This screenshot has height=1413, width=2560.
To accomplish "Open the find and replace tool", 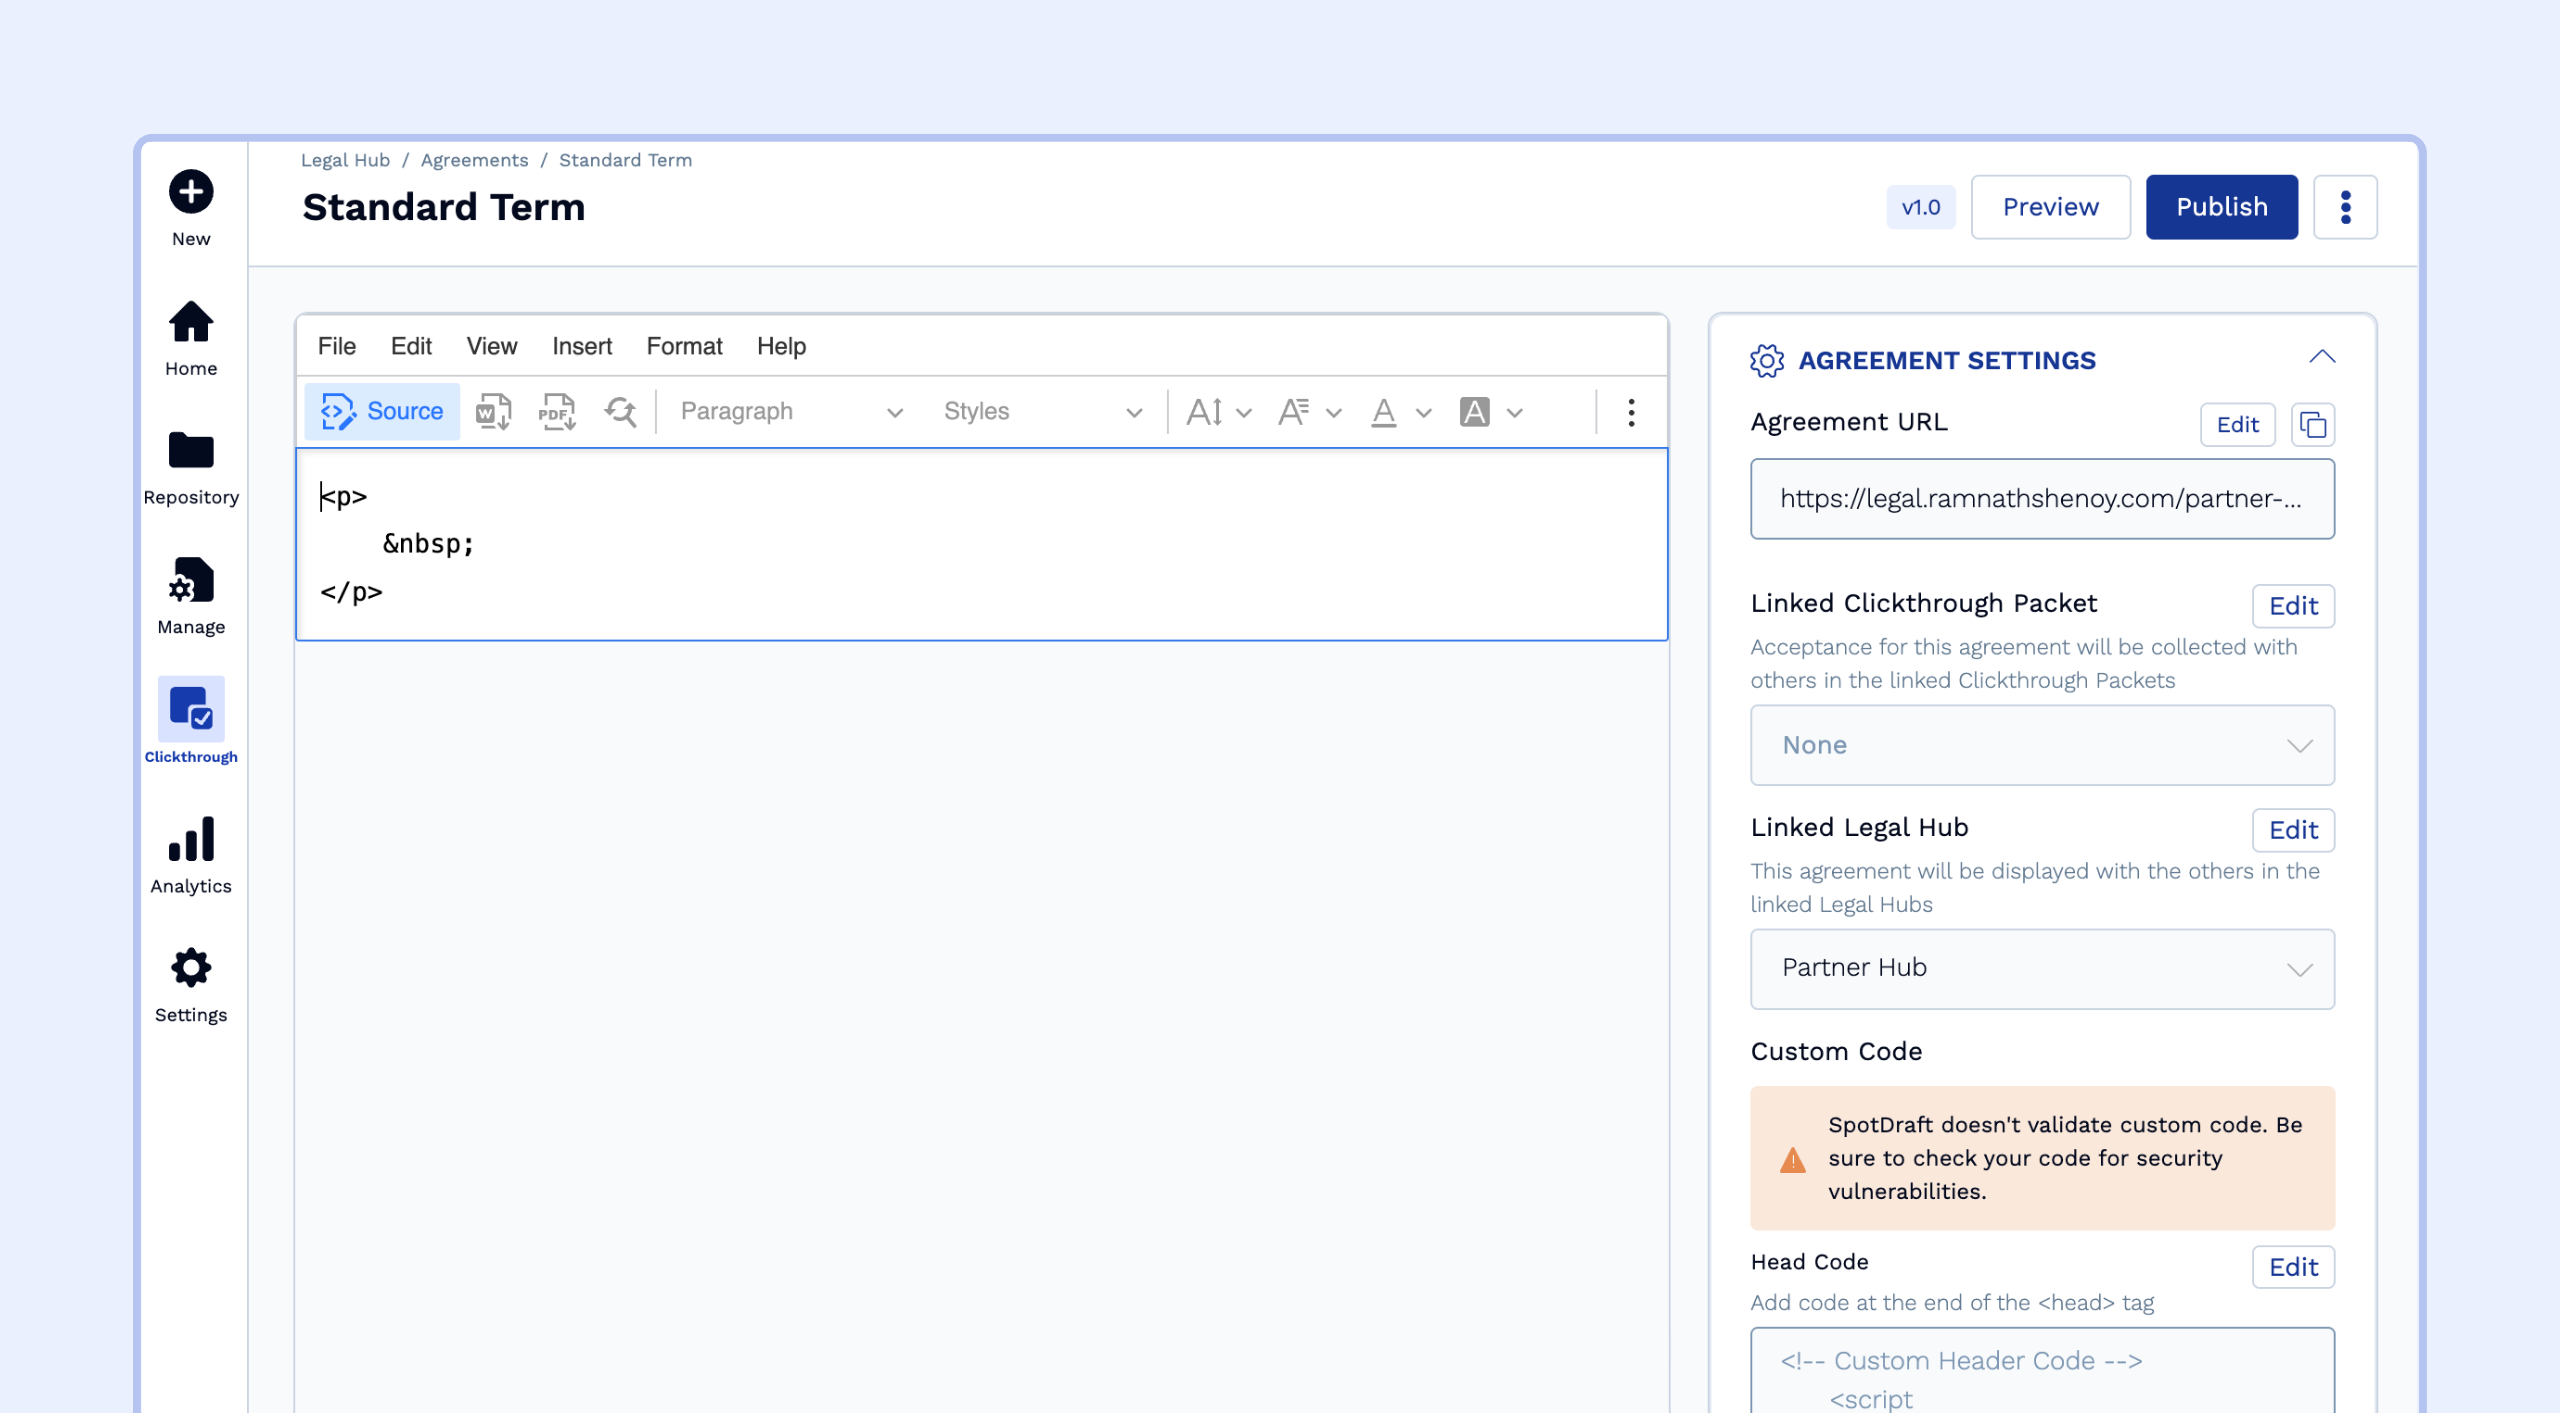I will tap(620, 412).
